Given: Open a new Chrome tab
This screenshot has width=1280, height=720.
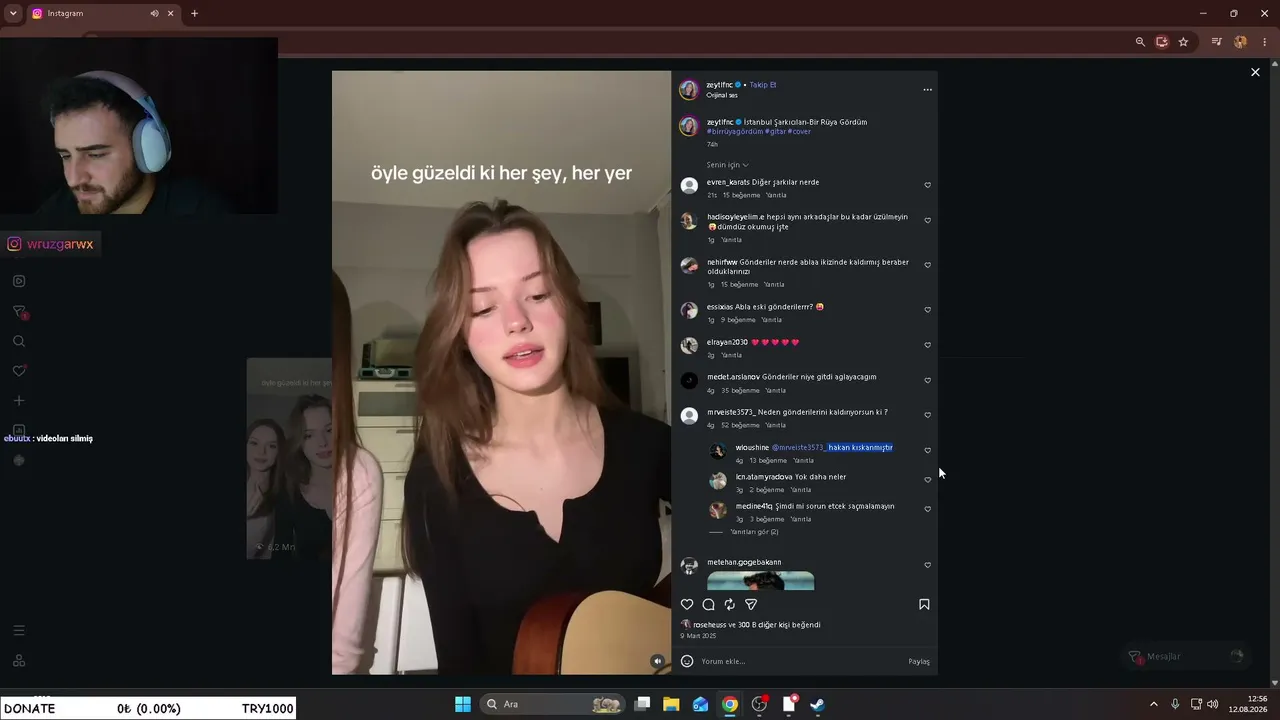Looking at the screenshot, I should tap(194, 13).
